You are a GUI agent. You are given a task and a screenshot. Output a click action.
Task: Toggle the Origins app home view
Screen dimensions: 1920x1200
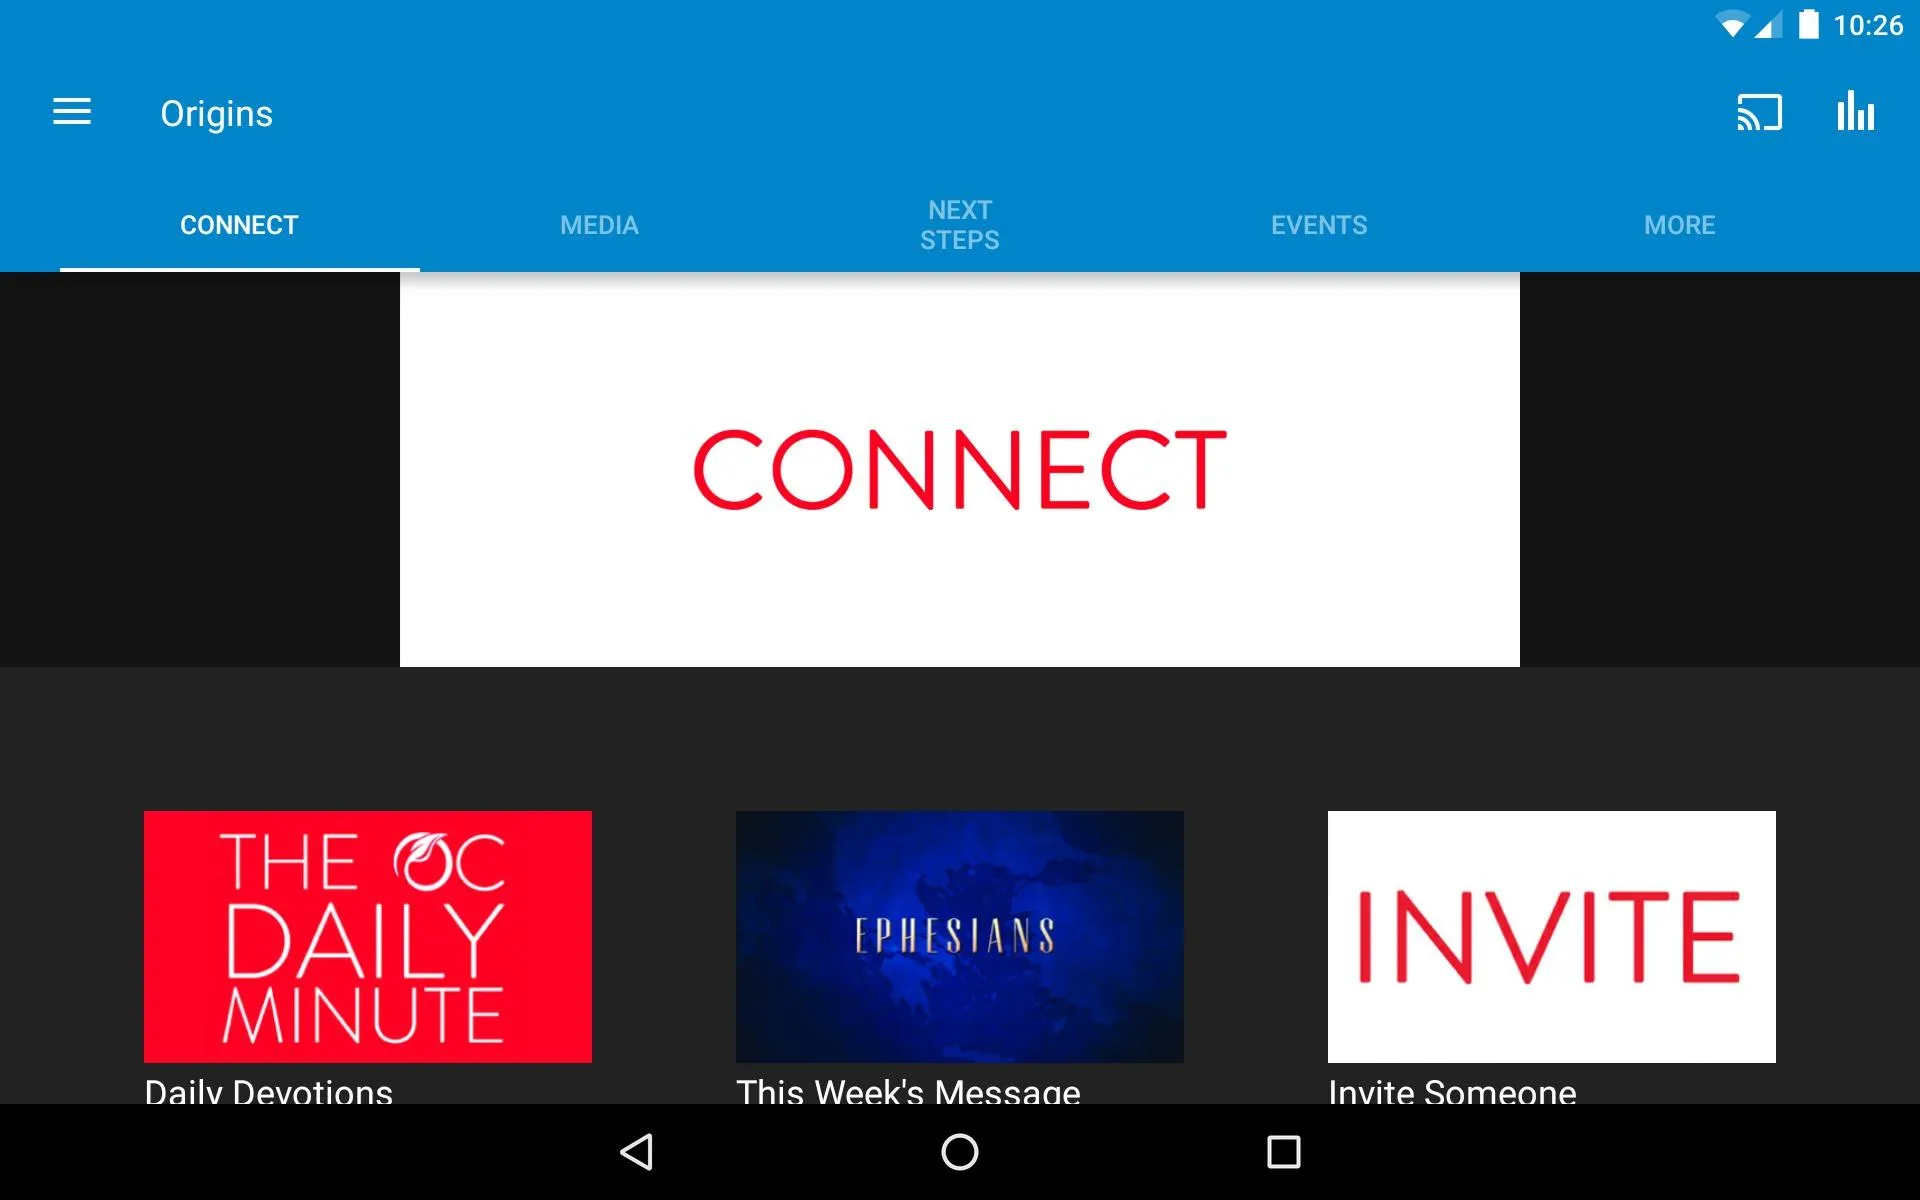tap(72, 113)
